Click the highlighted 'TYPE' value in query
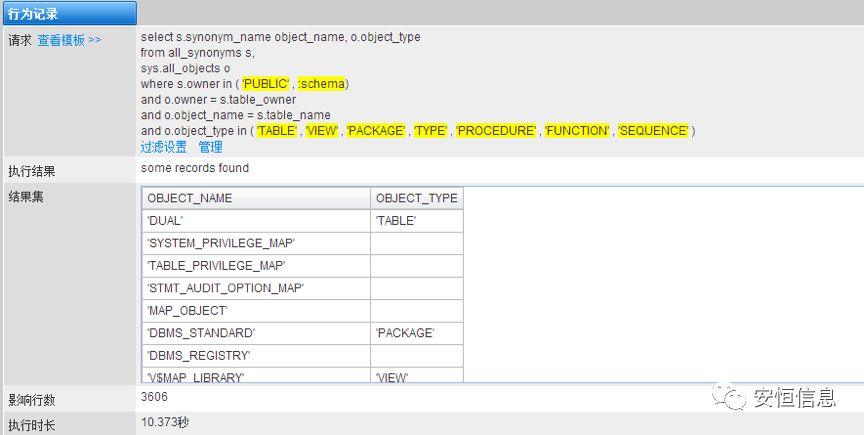The width and height of the screenshot is (864, 435). (430, 131)
